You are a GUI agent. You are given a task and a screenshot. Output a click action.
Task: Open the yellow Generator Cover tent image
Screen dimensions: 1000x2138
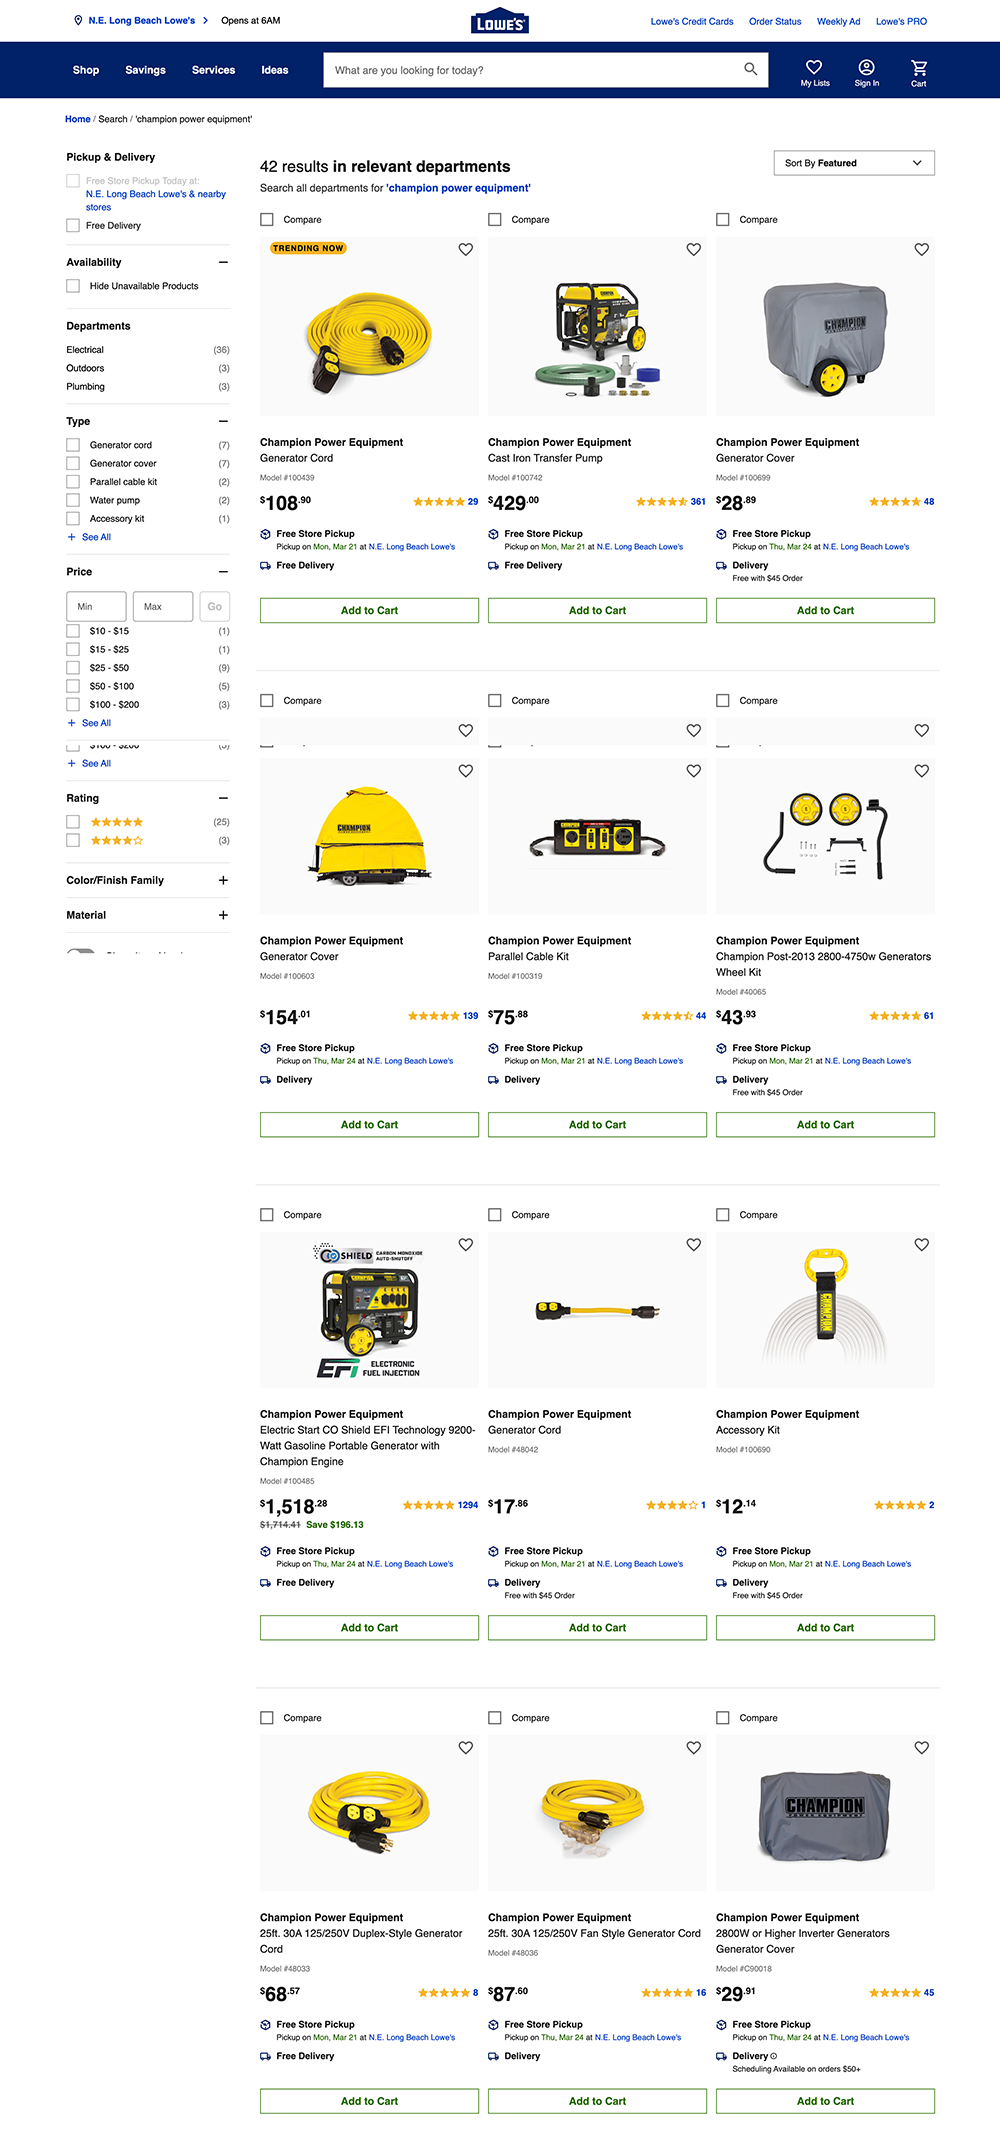coord(369,836)
